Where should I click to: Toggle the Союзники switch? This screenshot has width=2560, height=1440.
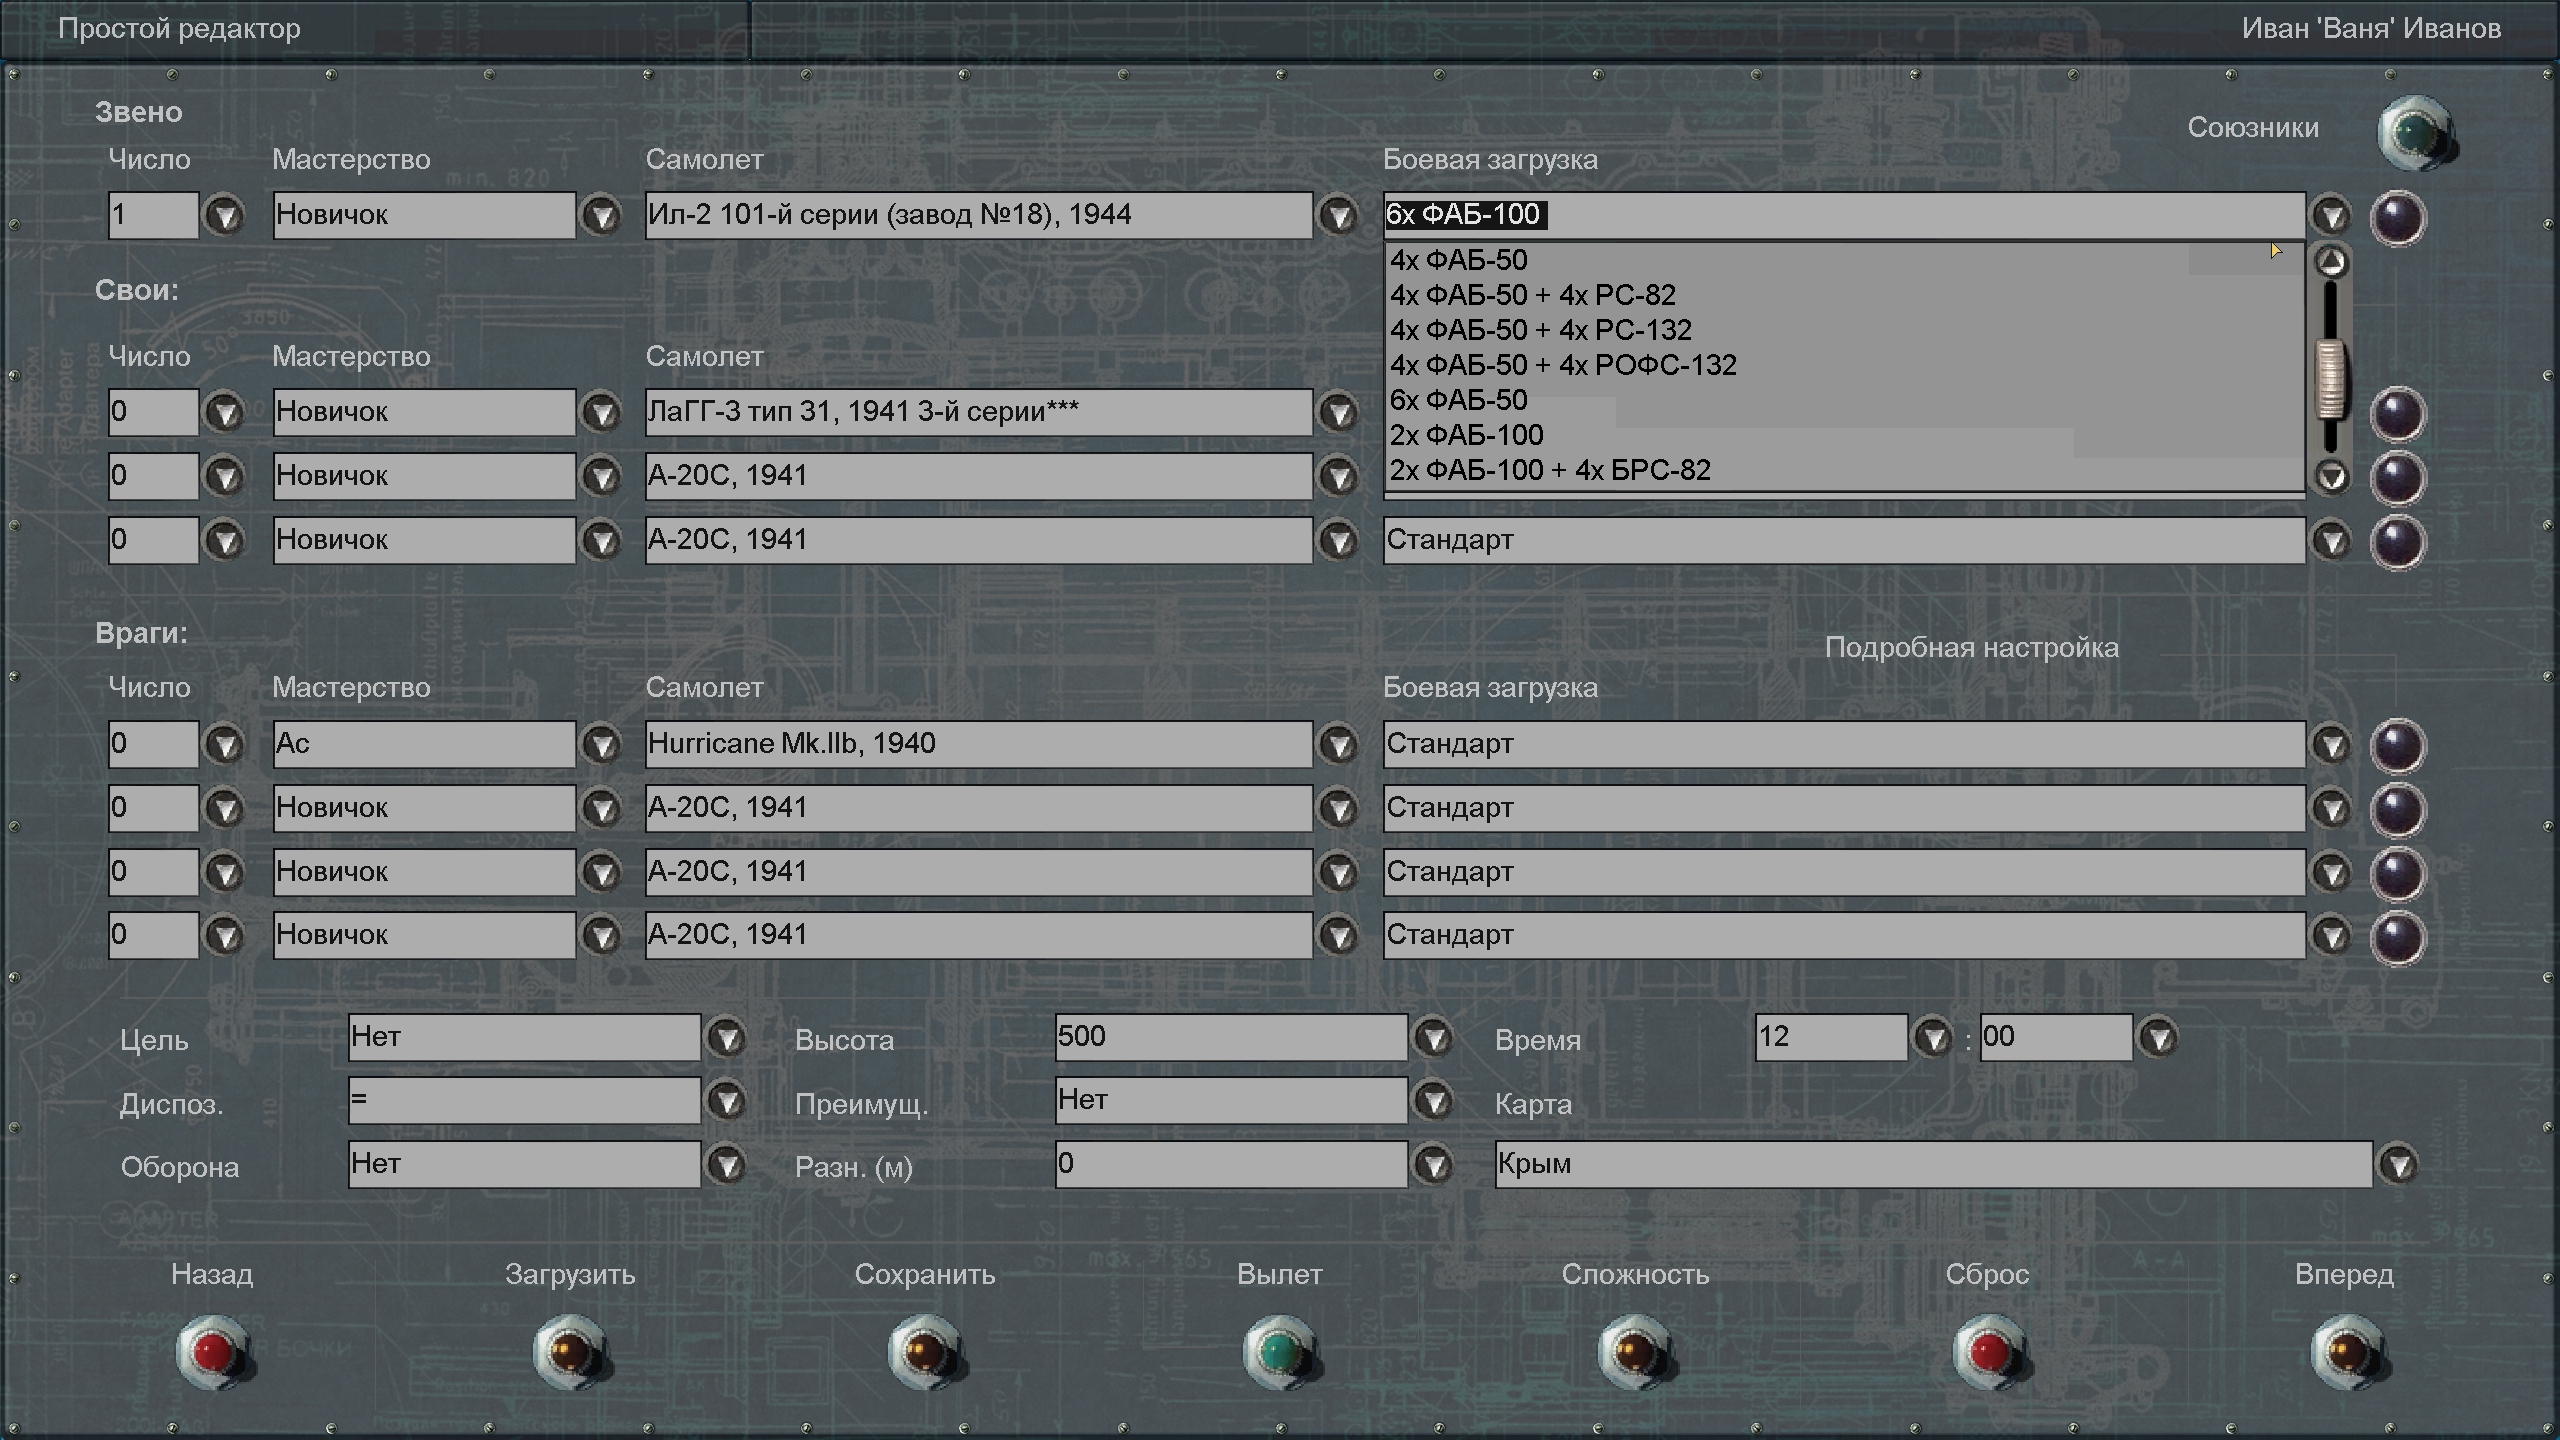coord(2415,133)
